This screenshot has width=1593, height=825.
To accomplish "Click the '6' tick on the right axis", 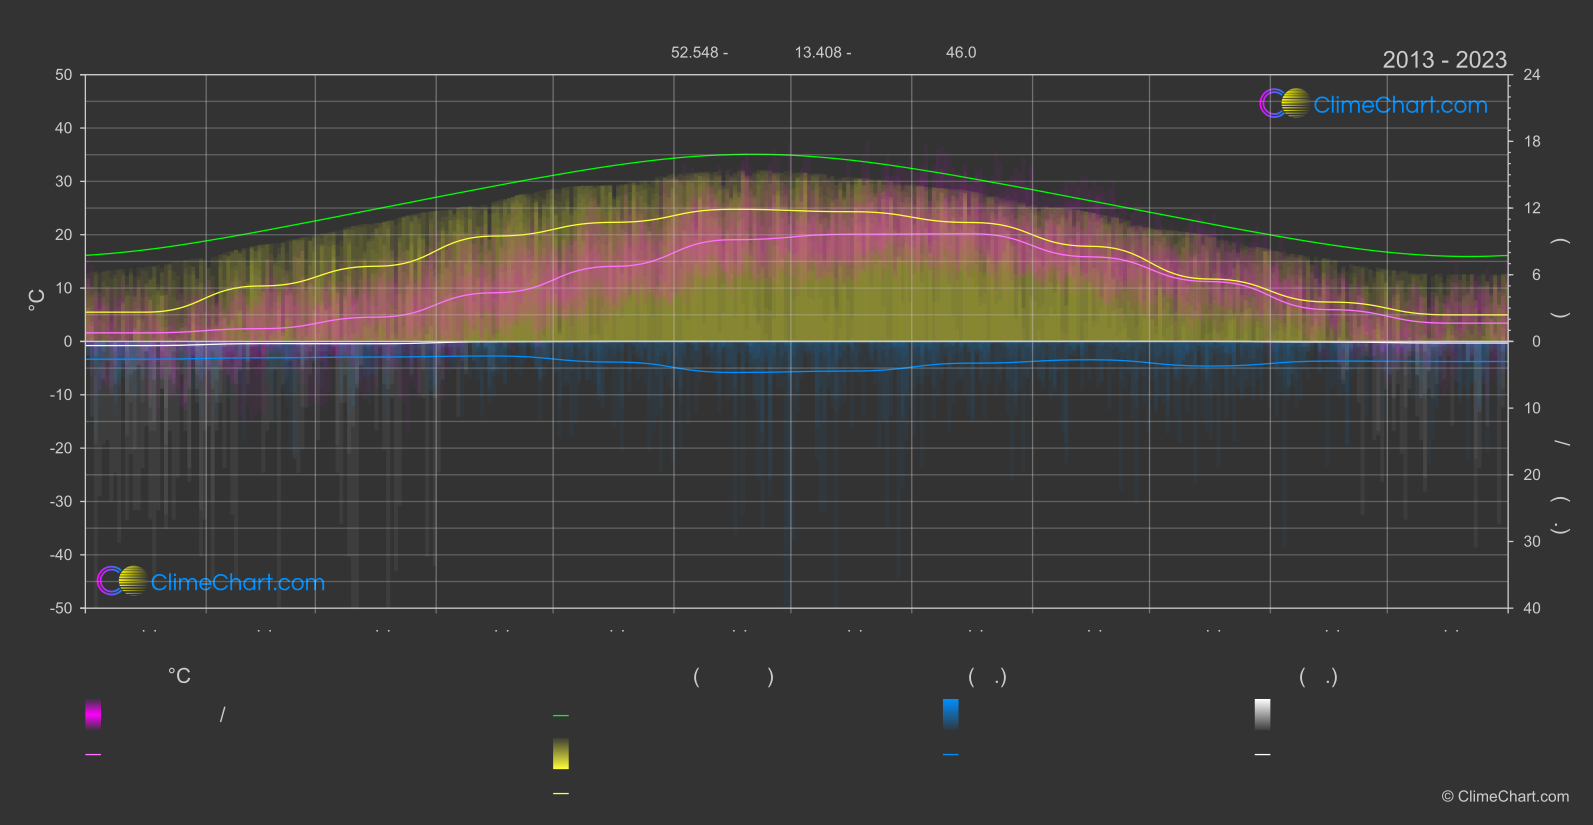I will pos(1536,275).
